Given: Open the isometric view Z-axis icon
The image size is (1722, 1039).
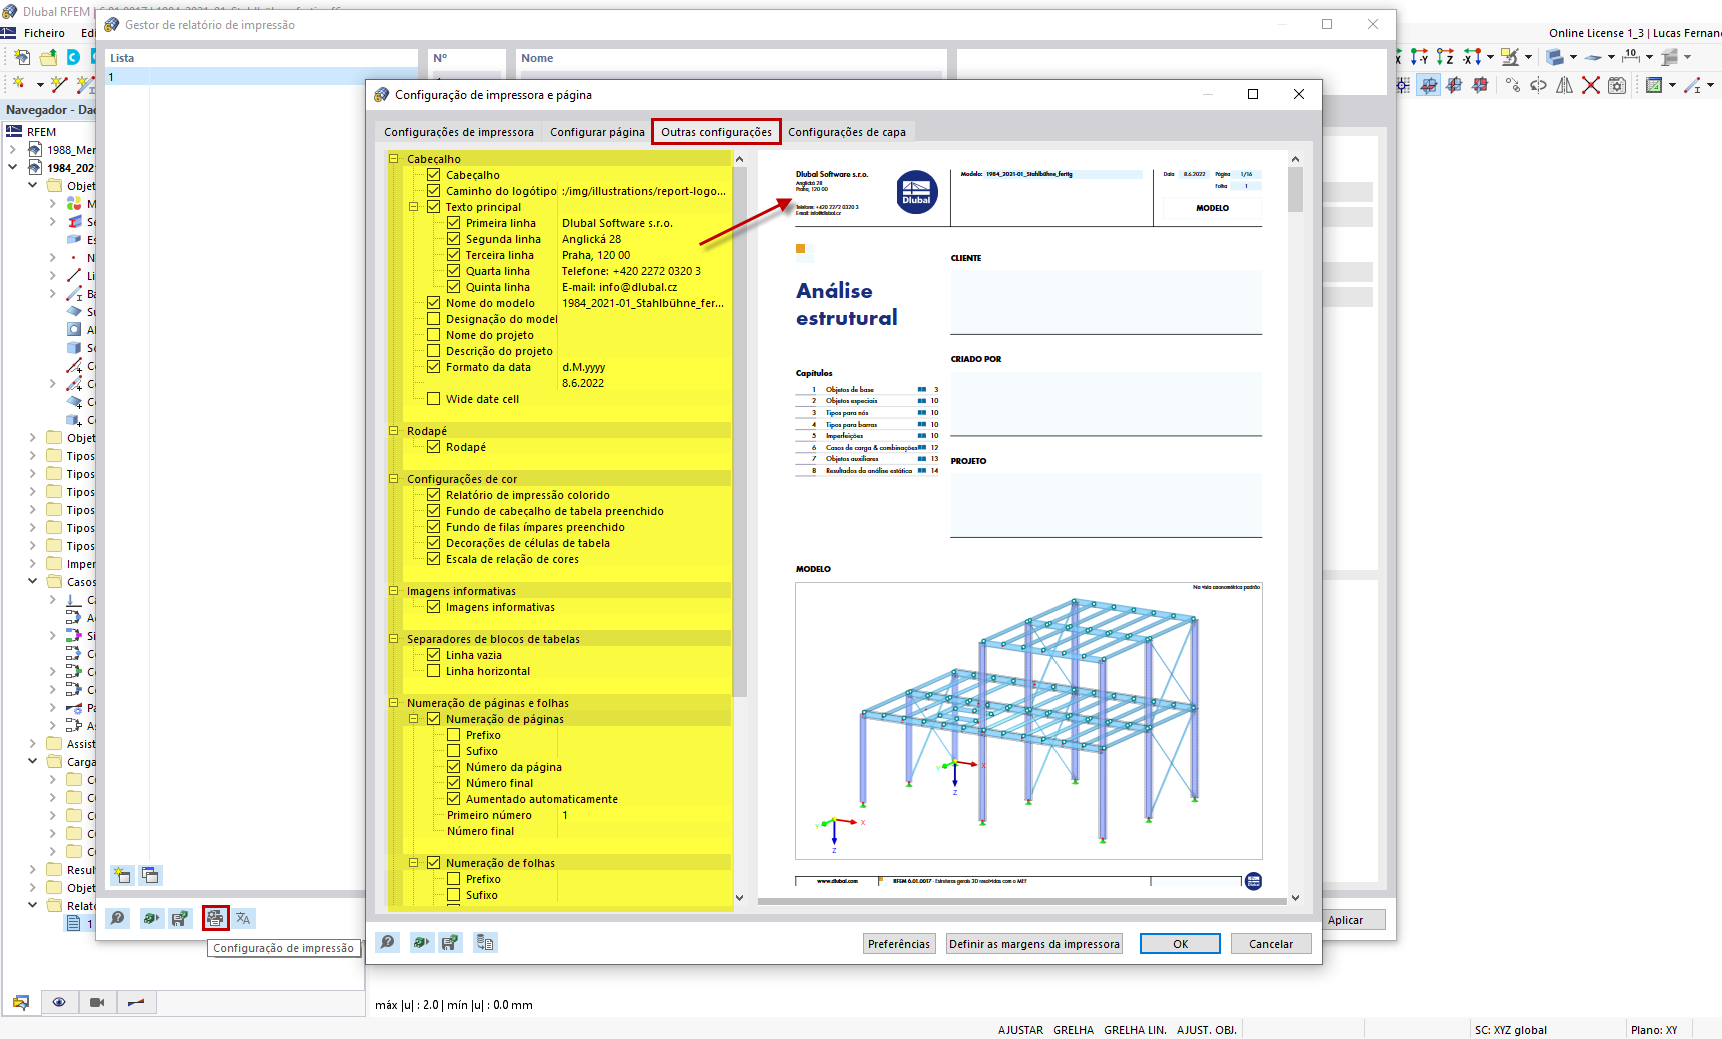Looking at the screenshot, I should pyautogui.click(x=1445, y=57).
